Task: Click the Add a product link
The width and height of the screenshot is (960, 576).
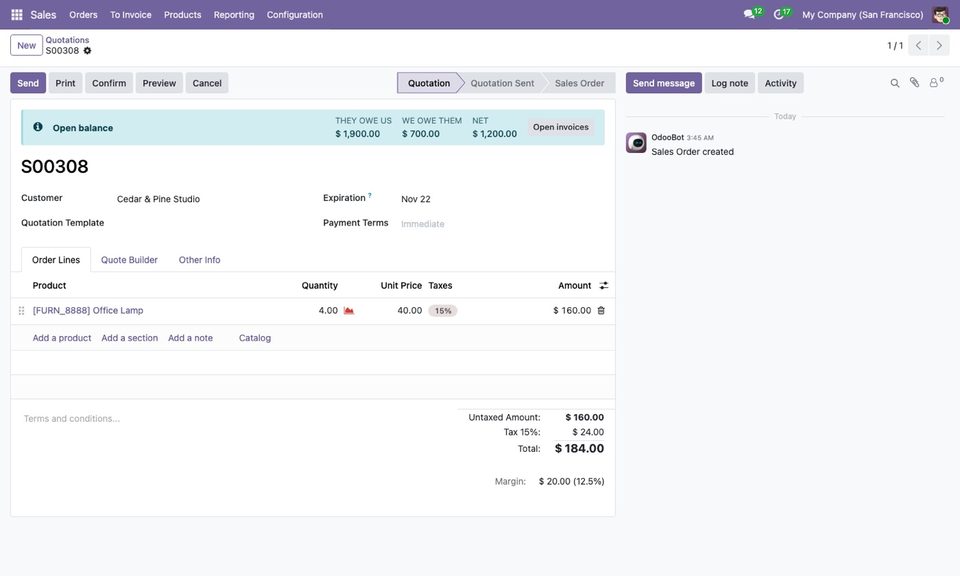Action: pyautogui.click(x=62, y=338)
